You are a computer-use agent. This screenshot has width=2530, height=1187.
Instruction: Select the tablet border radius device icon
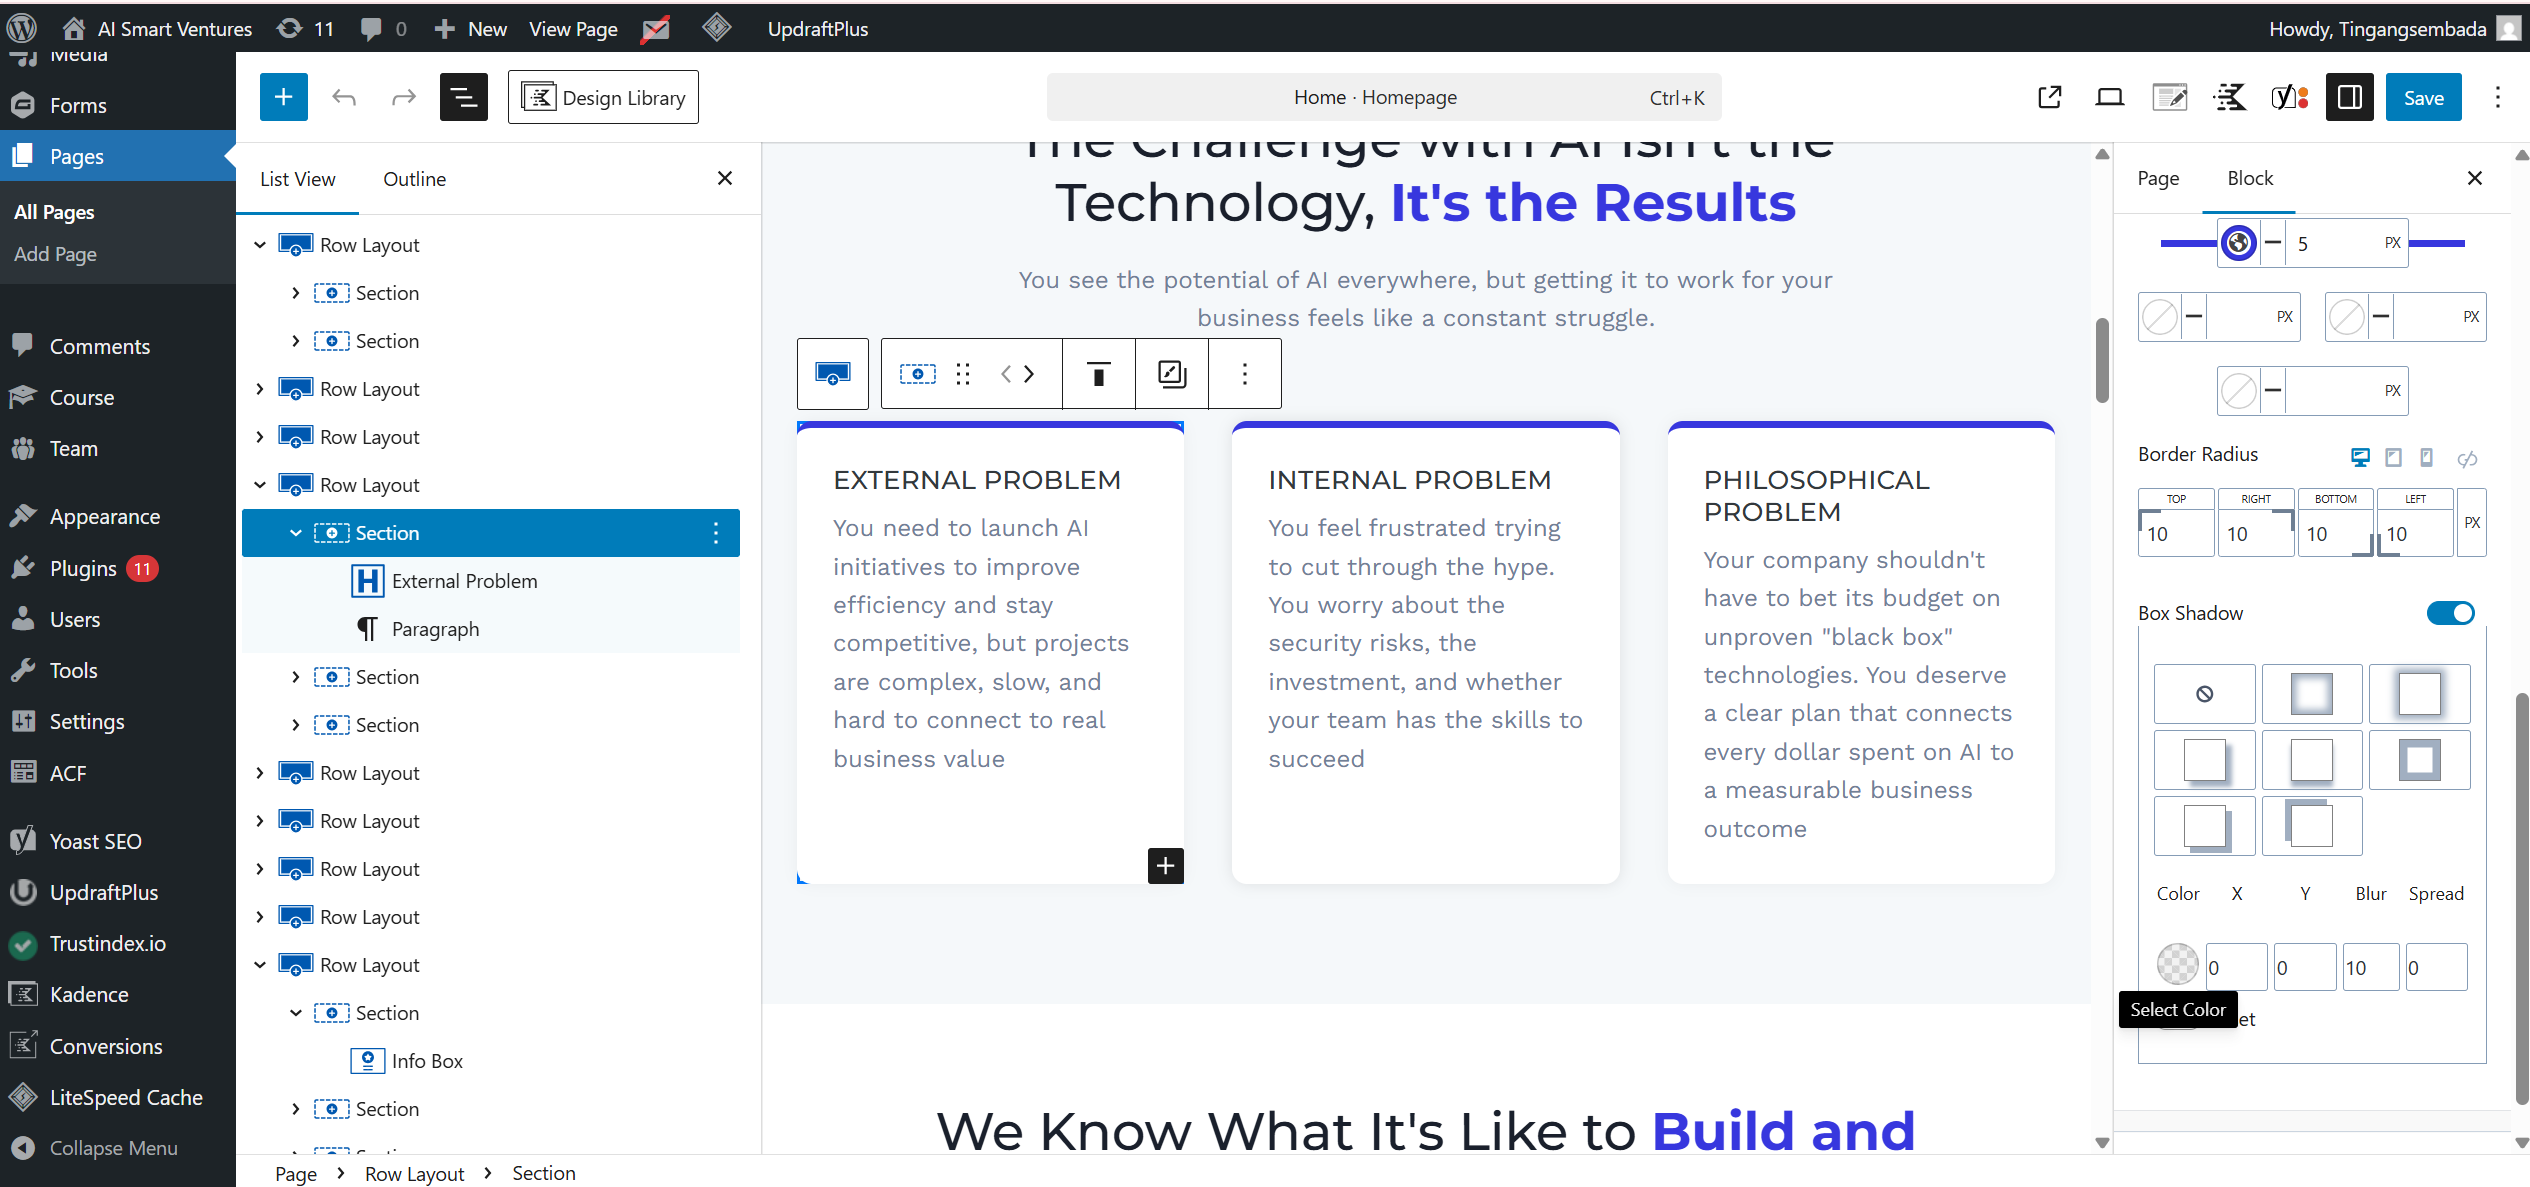[2393, 457]
